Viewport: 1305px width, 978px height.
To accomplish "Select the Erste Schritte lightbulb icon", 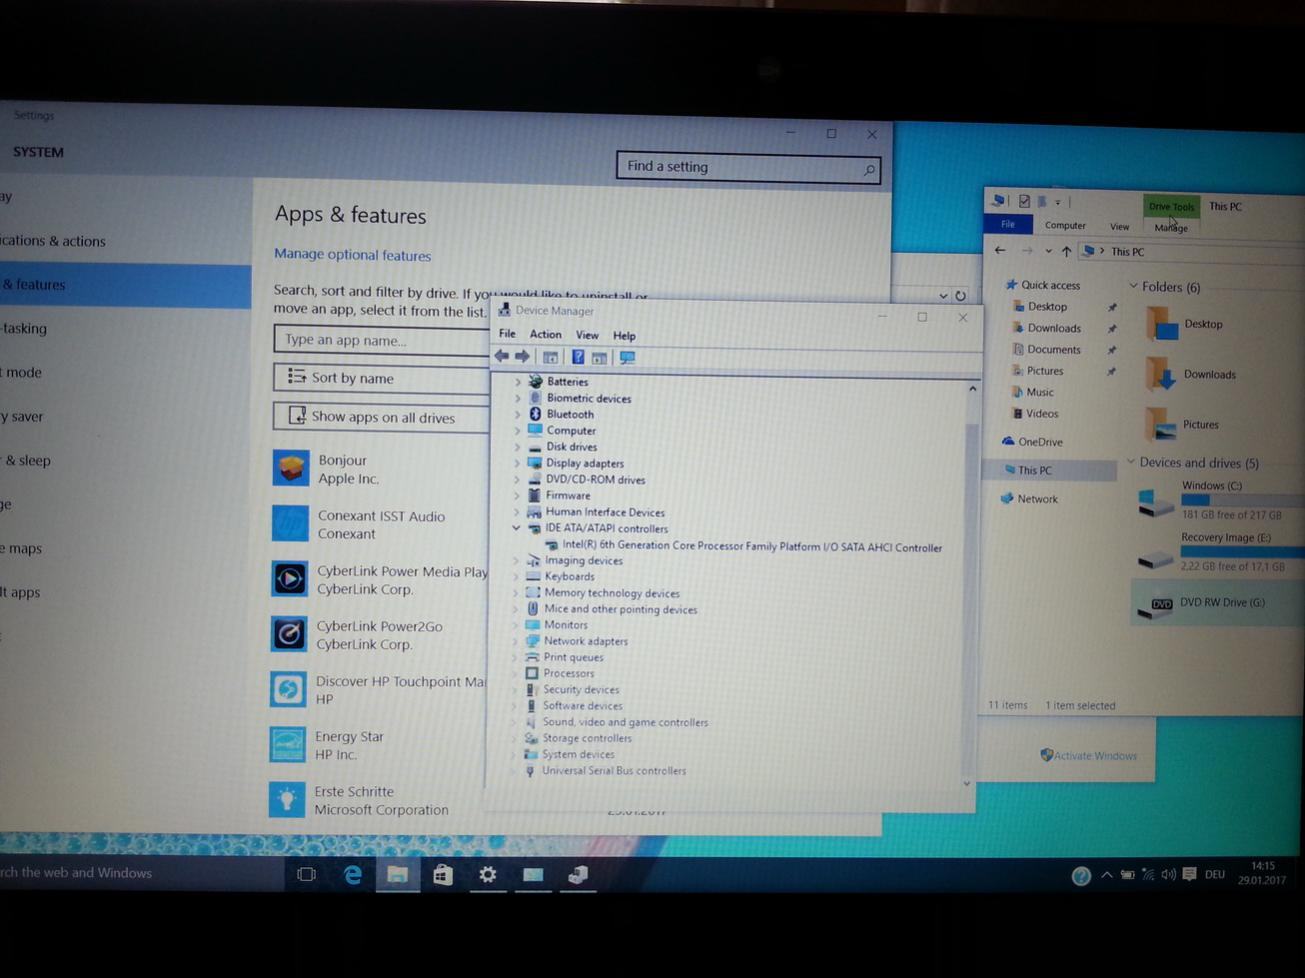I will (x=287, y=800).
